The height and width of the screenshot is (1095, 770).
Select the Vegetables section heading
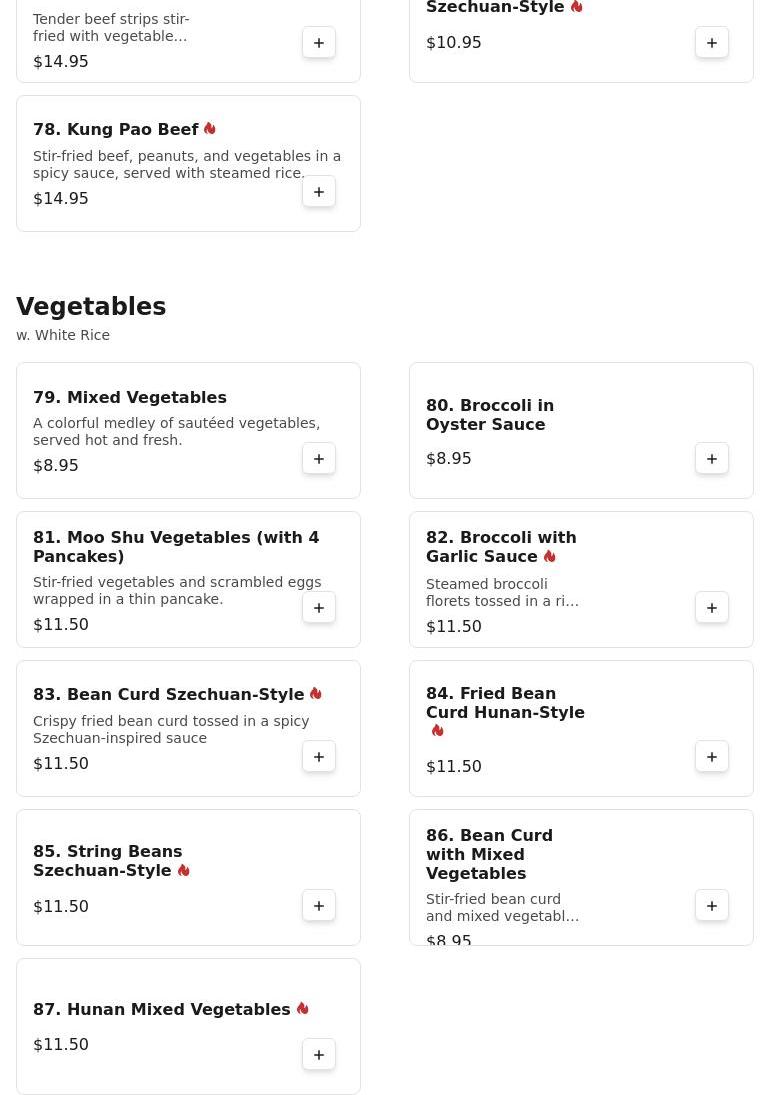[91, 306]
